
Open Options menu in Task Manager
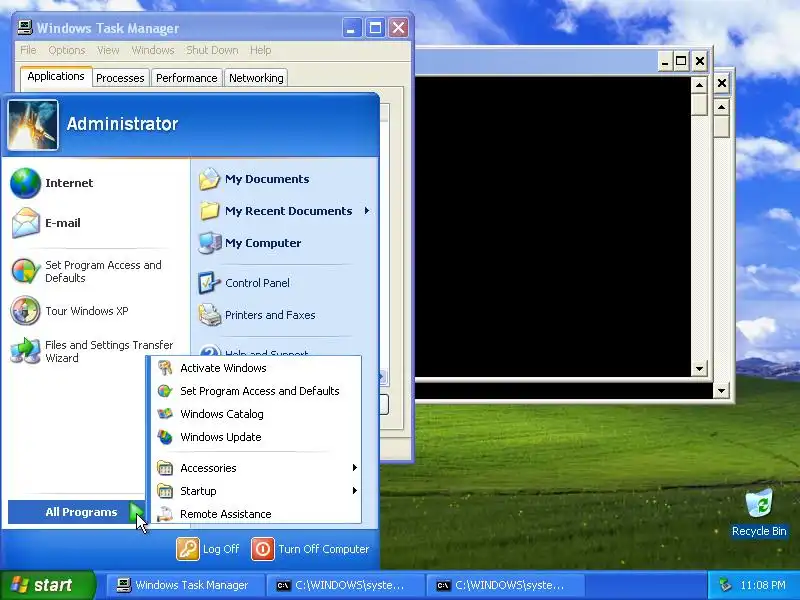pyautogui.click(x=67, y=50)
